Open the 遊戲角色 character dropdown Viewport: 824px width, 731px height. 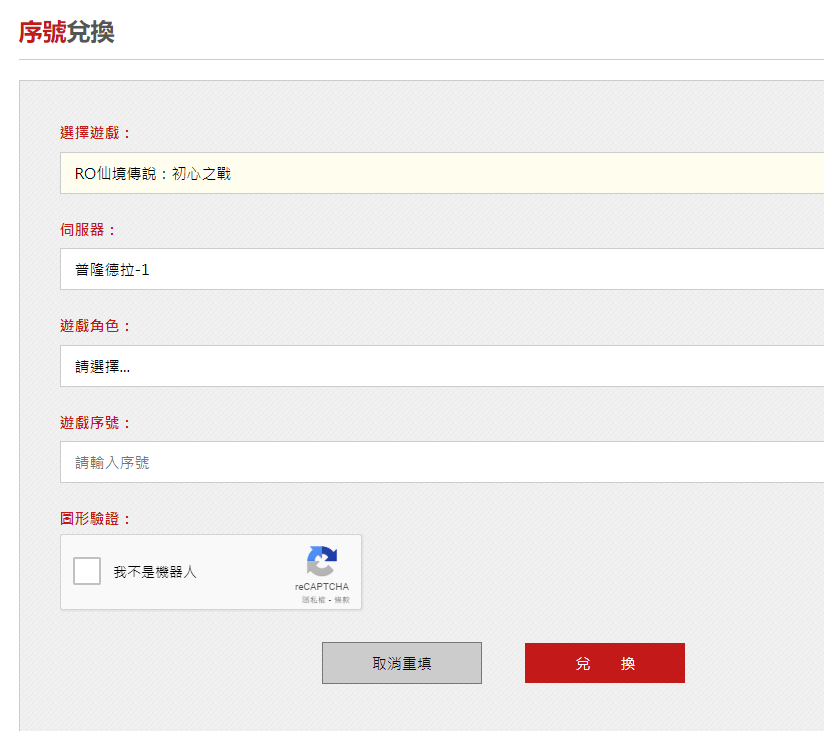440,366
